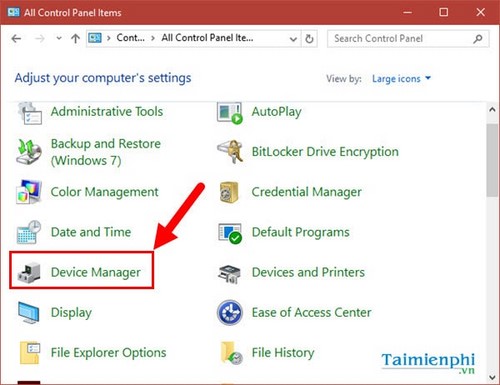
Task: Click the All Control Panel Ite... breadcrumb
Action: pyautogui.click(x=207, y=38)
